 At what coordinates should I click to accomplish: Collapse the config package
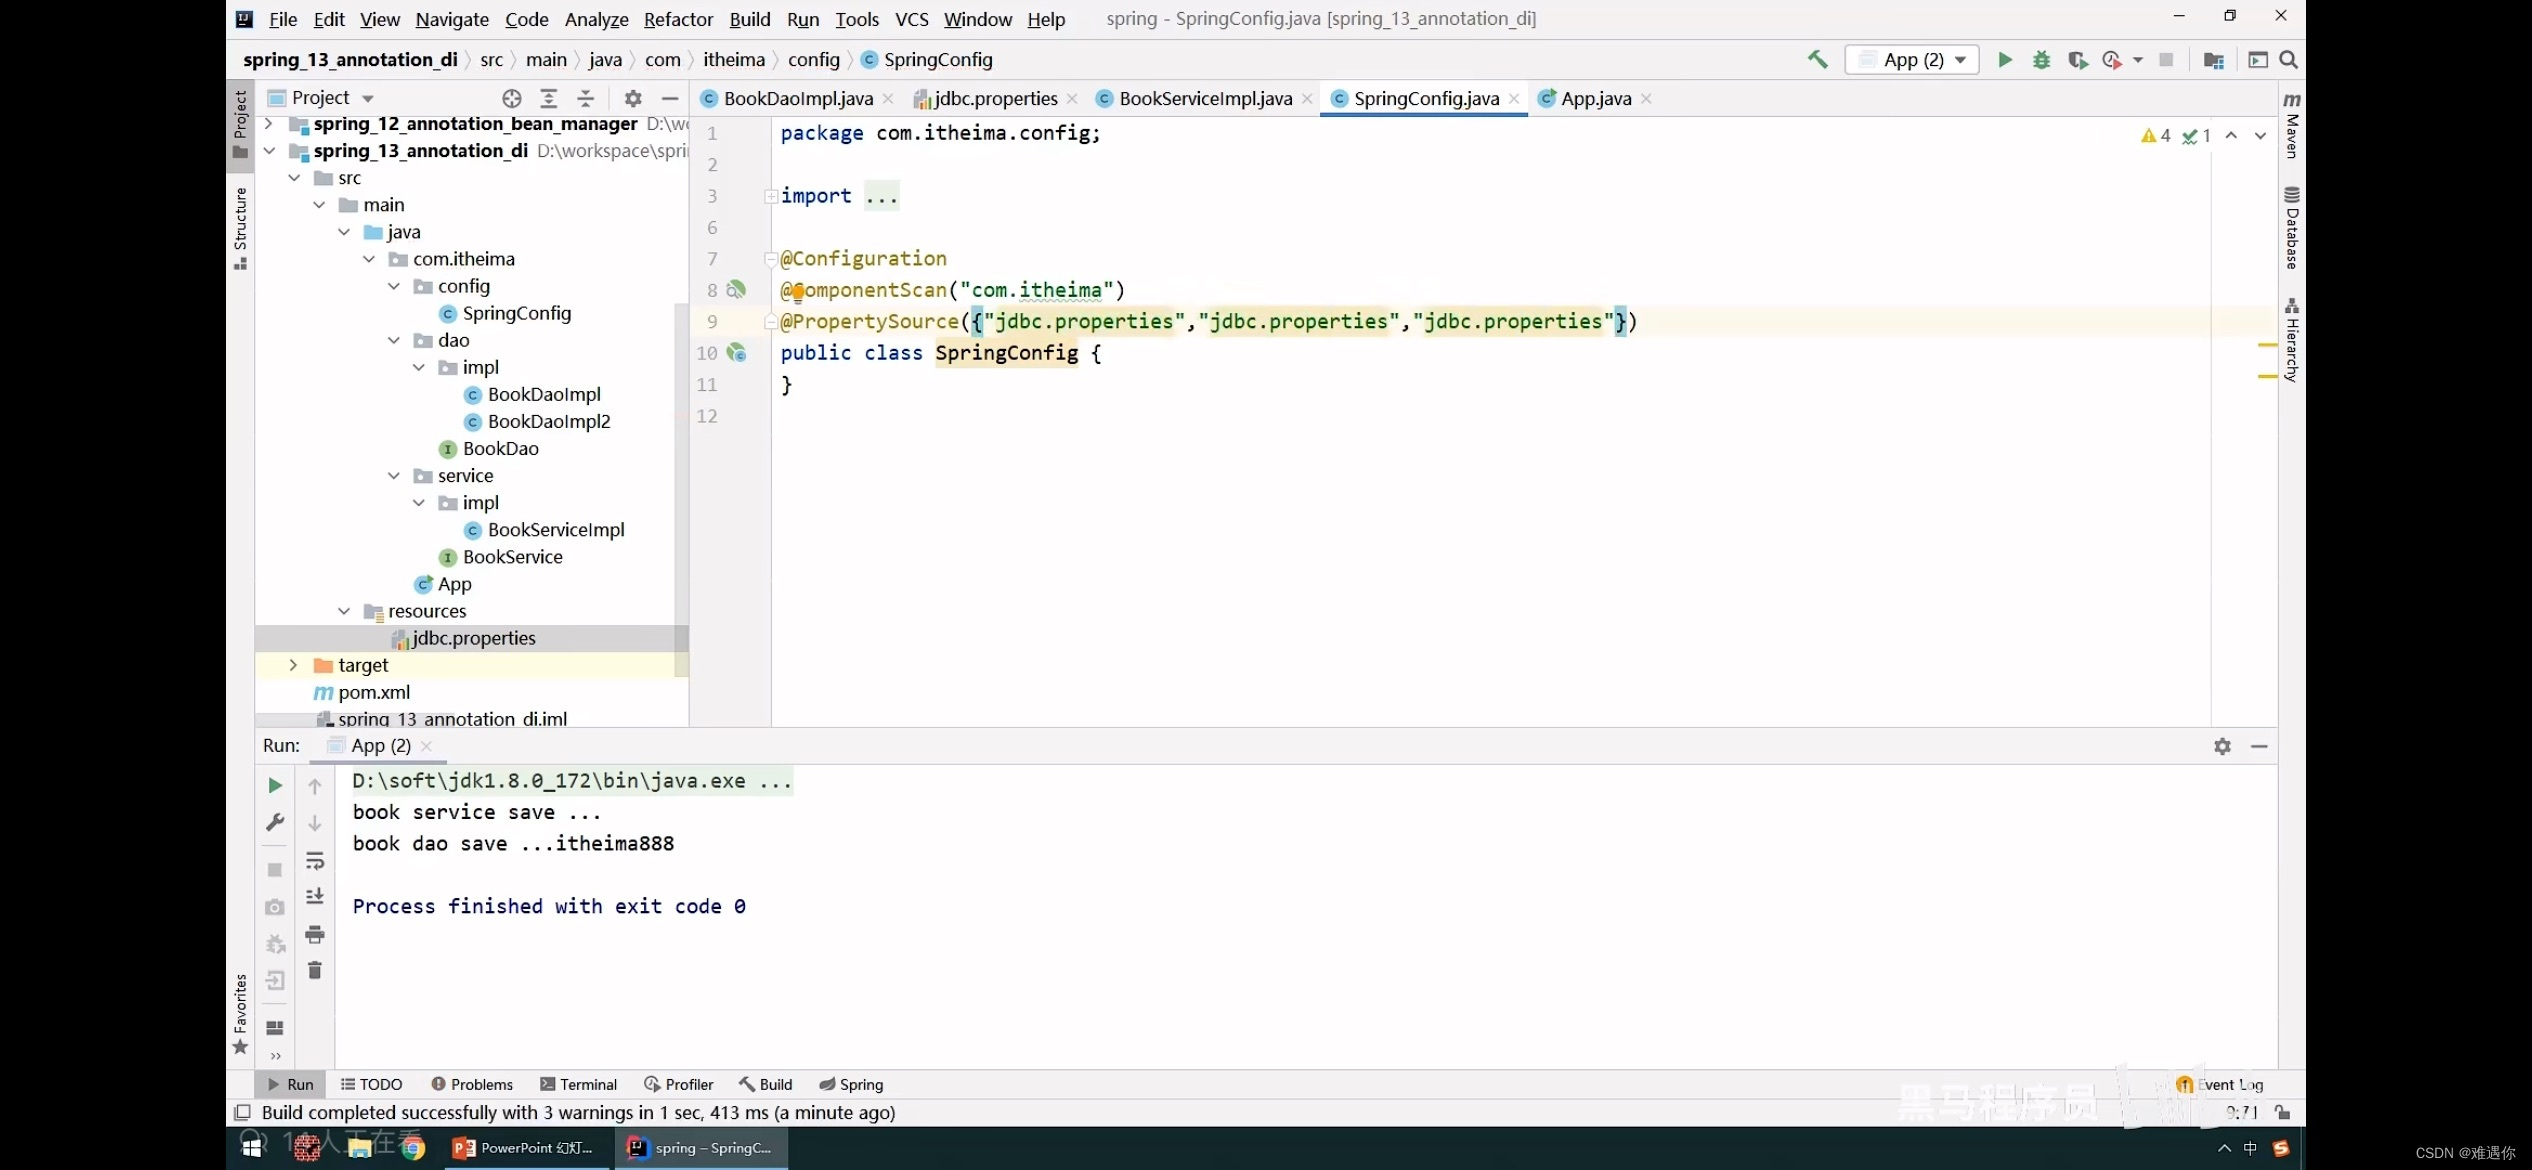394,286
